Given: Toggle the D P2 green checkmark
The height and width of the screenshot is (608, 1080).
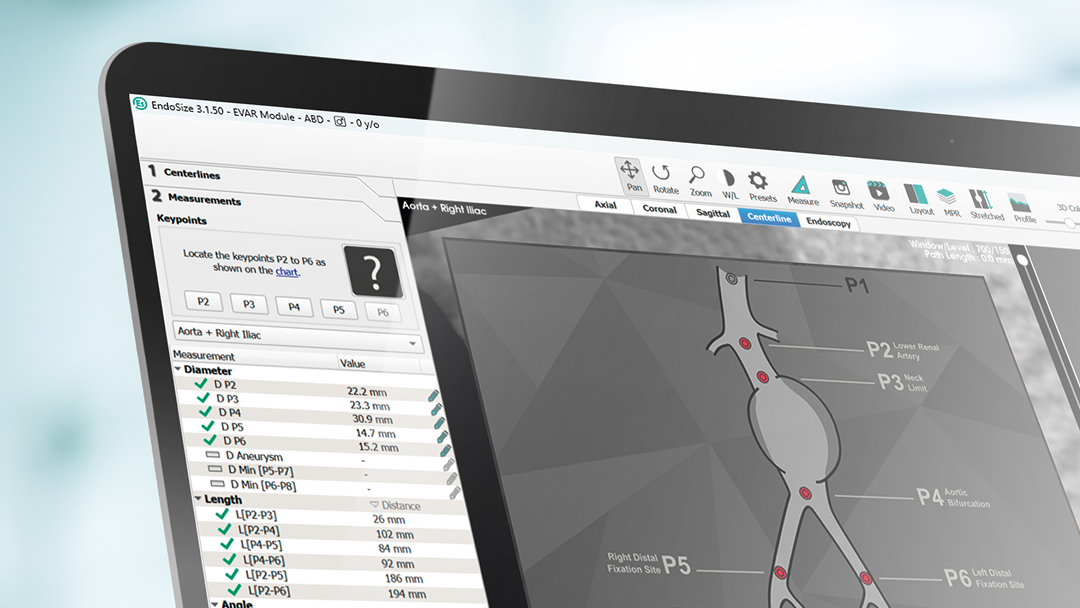Looking at the screenshot, I should tap(201, 384).
